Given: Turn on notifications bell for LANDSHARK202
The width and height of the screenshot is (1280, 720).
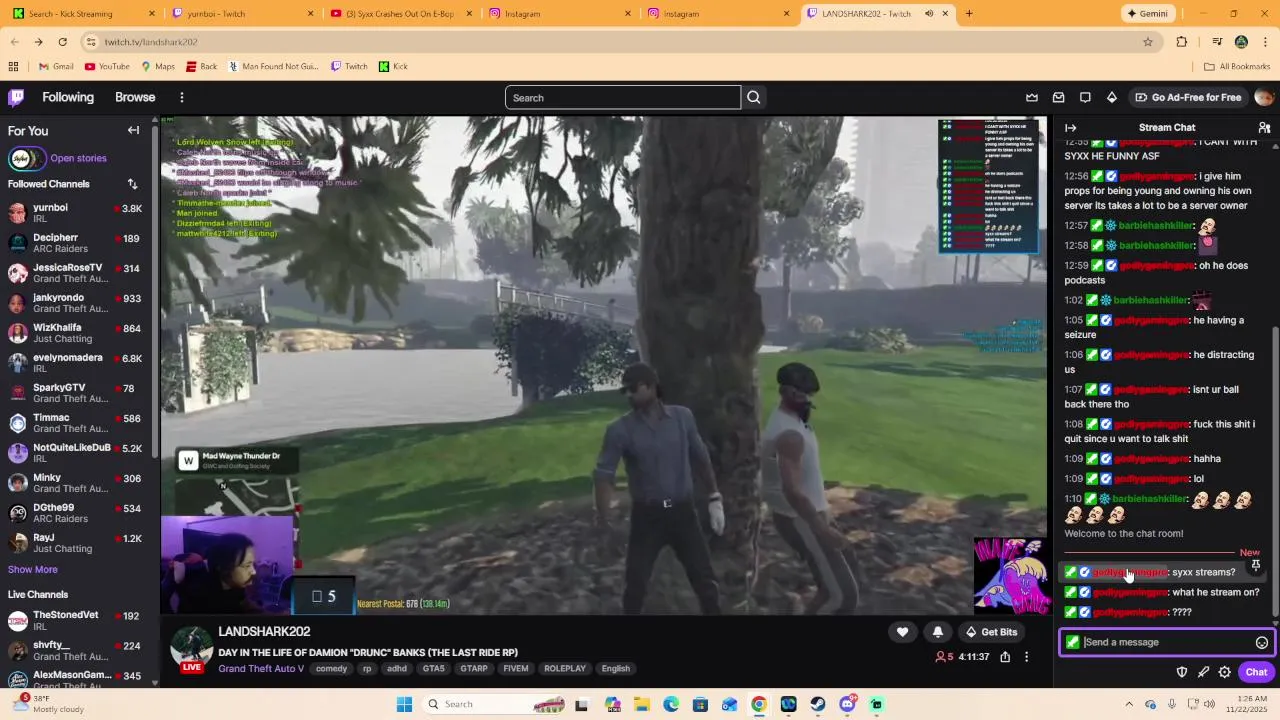Looking at the screenshot, I should (x=938, y=632).
